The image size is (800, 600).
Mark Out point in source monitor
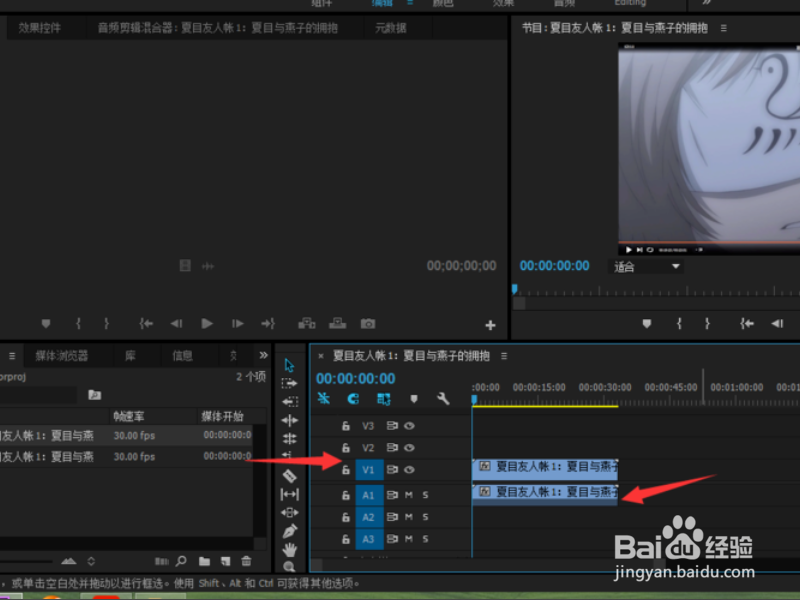click(x=106, y=323)
